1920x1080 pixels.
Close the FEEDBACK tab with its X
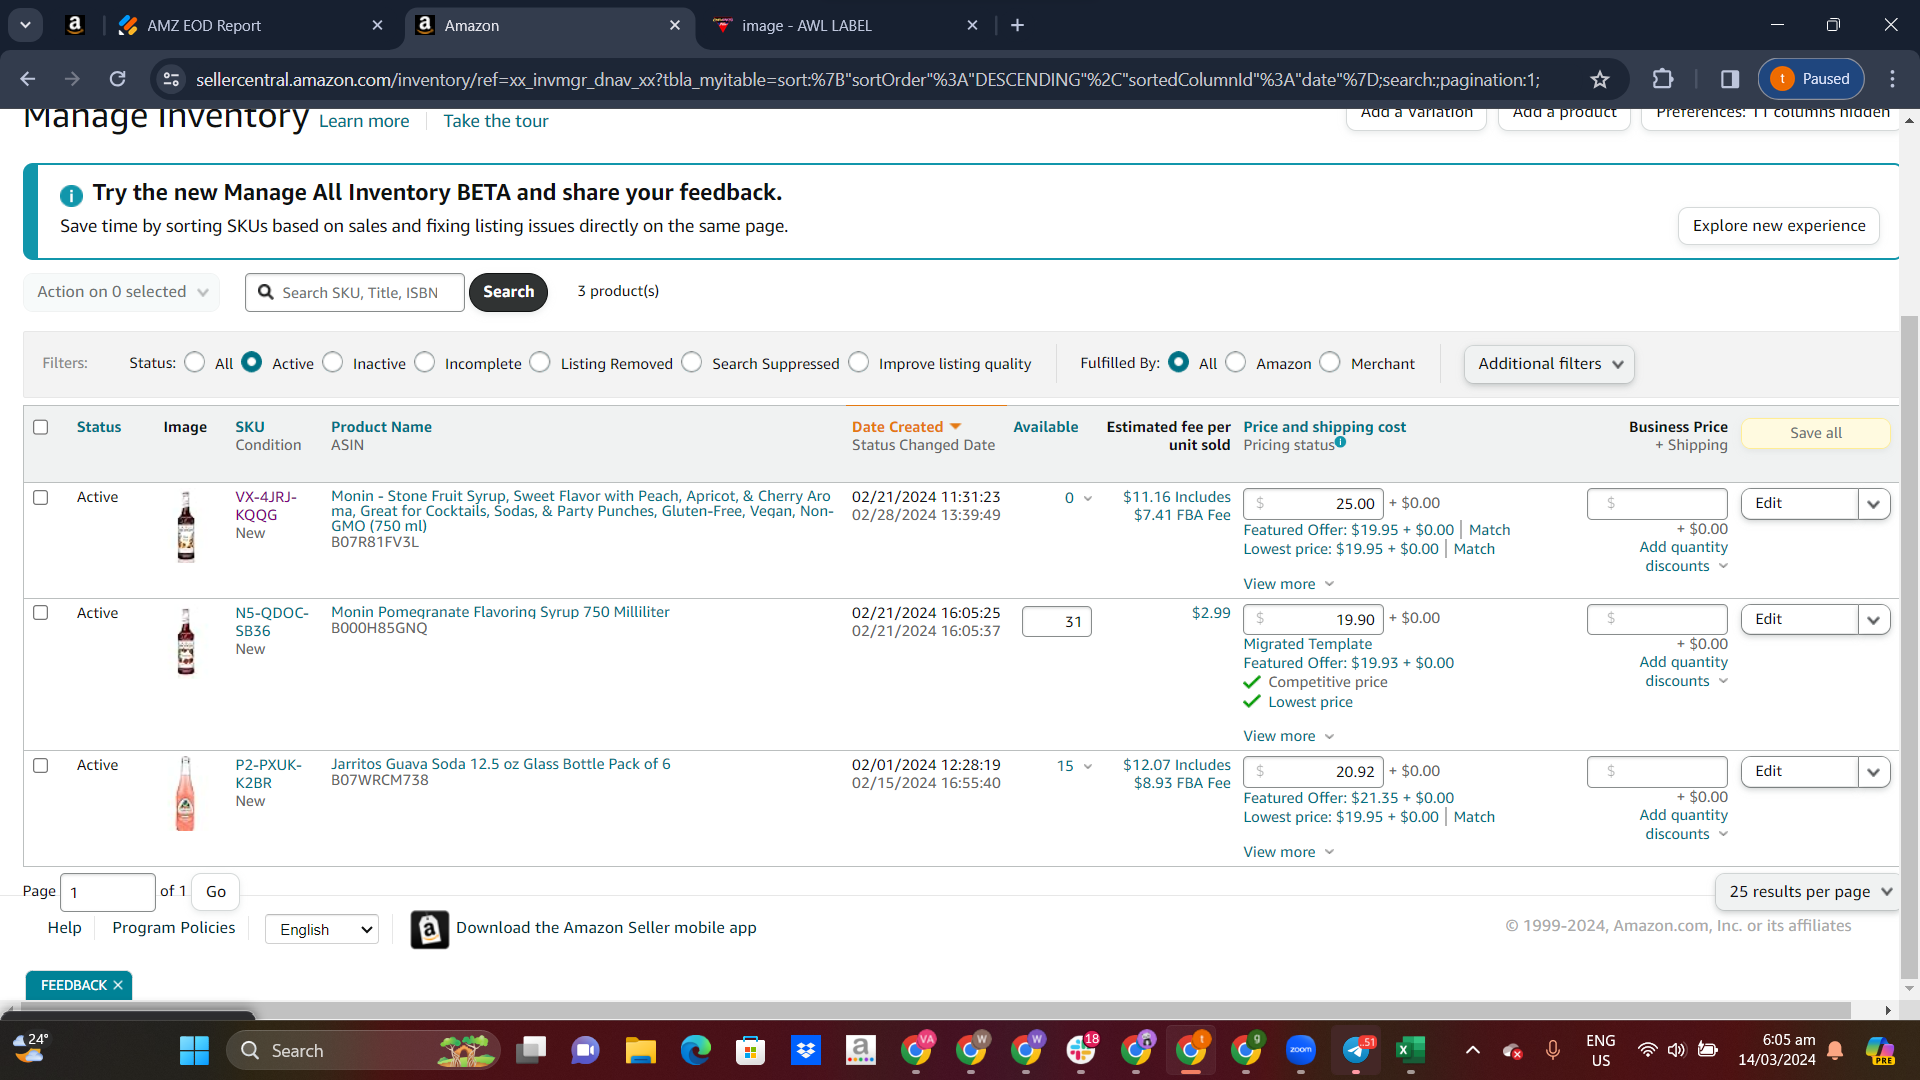click(118, 985)
